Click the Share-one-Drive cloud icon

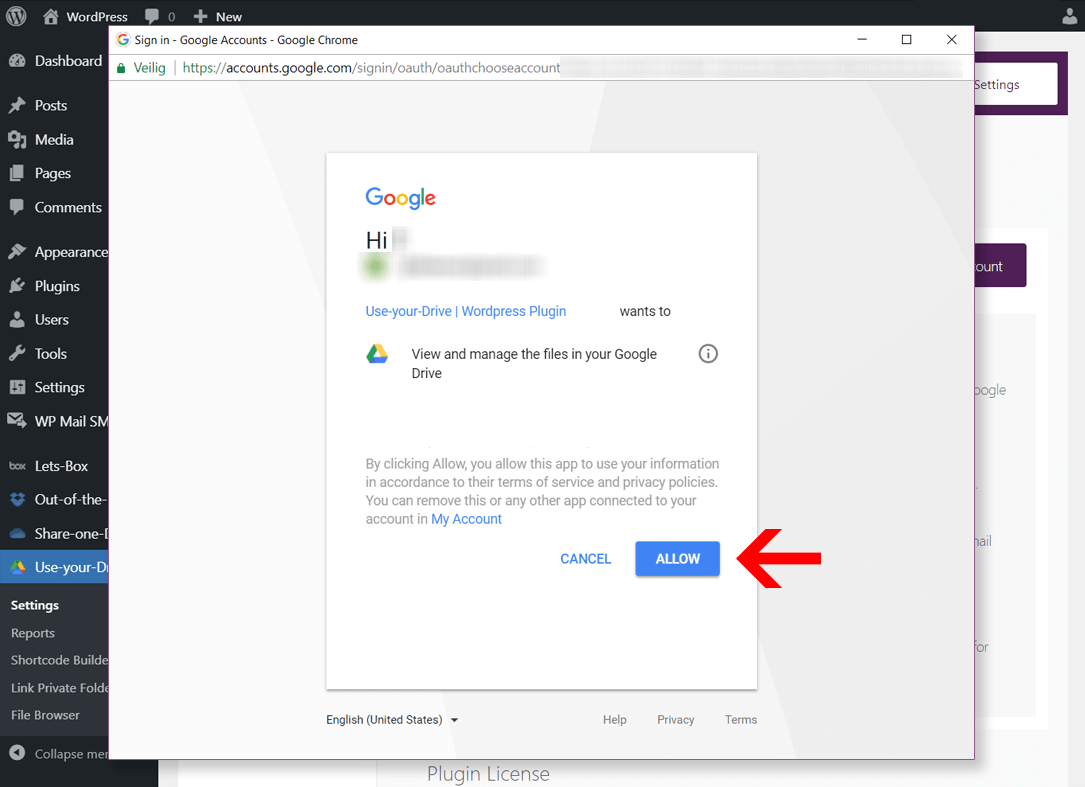pos(17,534)
